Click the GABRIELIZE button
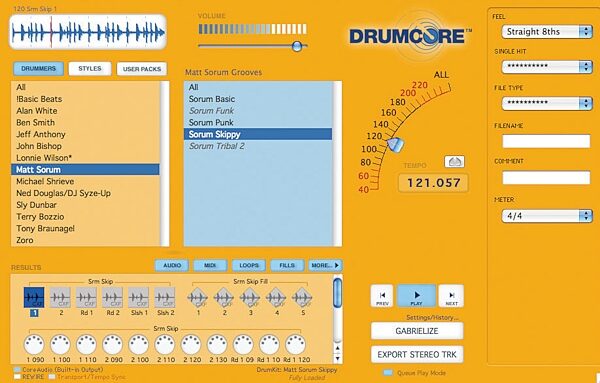This screenshot has width=600, height=383. [x=417, y=331]
